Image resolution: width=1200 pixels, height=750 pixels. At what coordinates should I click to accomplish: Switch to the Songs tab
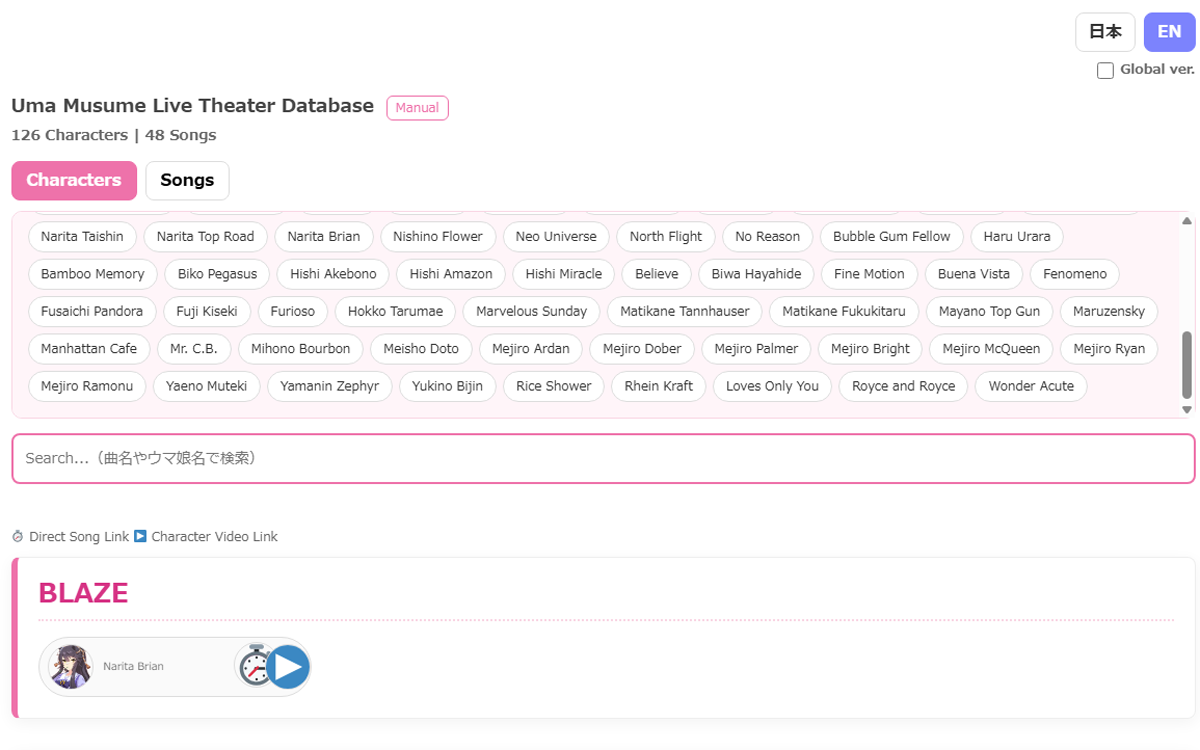[x=187, y=180]
